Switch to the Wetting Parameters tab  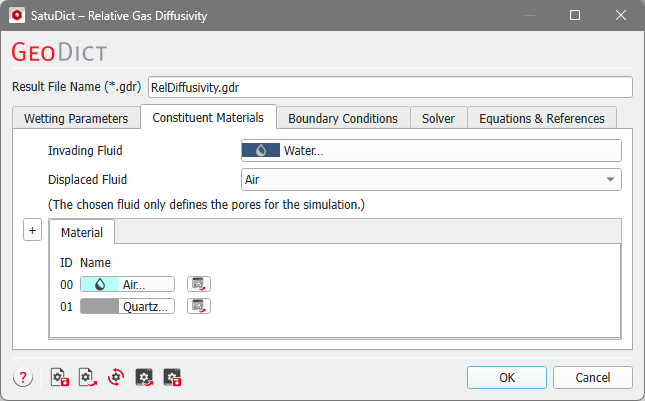coord(76,118)
